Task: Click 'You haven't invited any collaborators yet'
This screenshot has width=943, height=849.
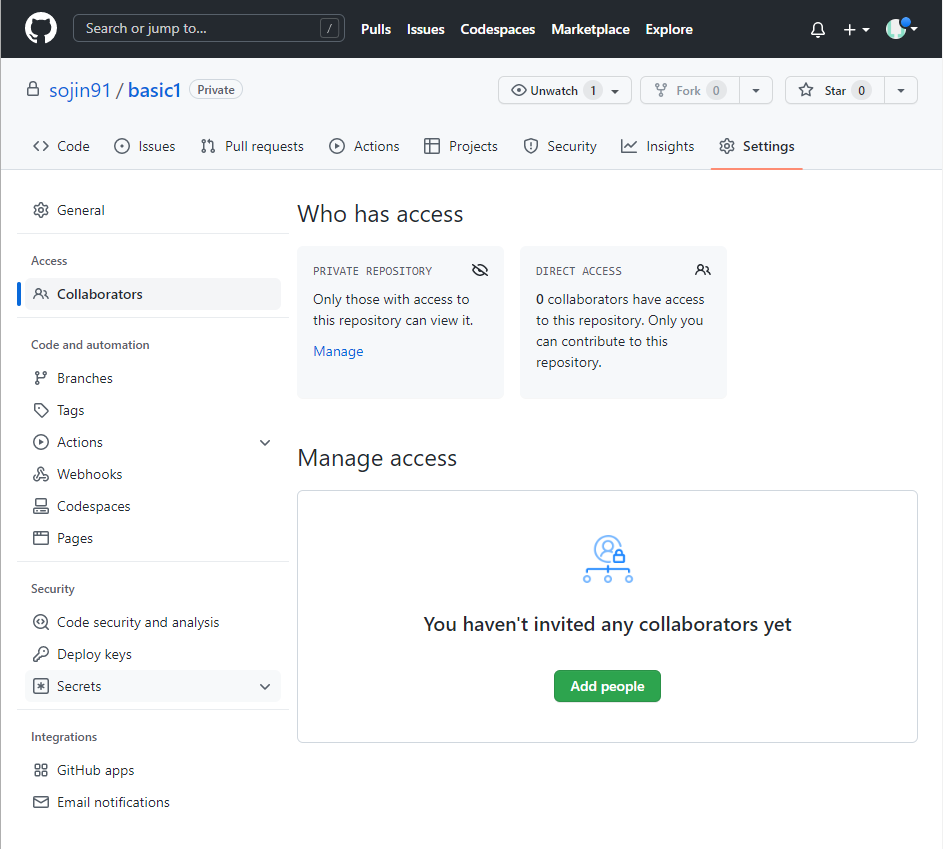Action: point(607,624)
